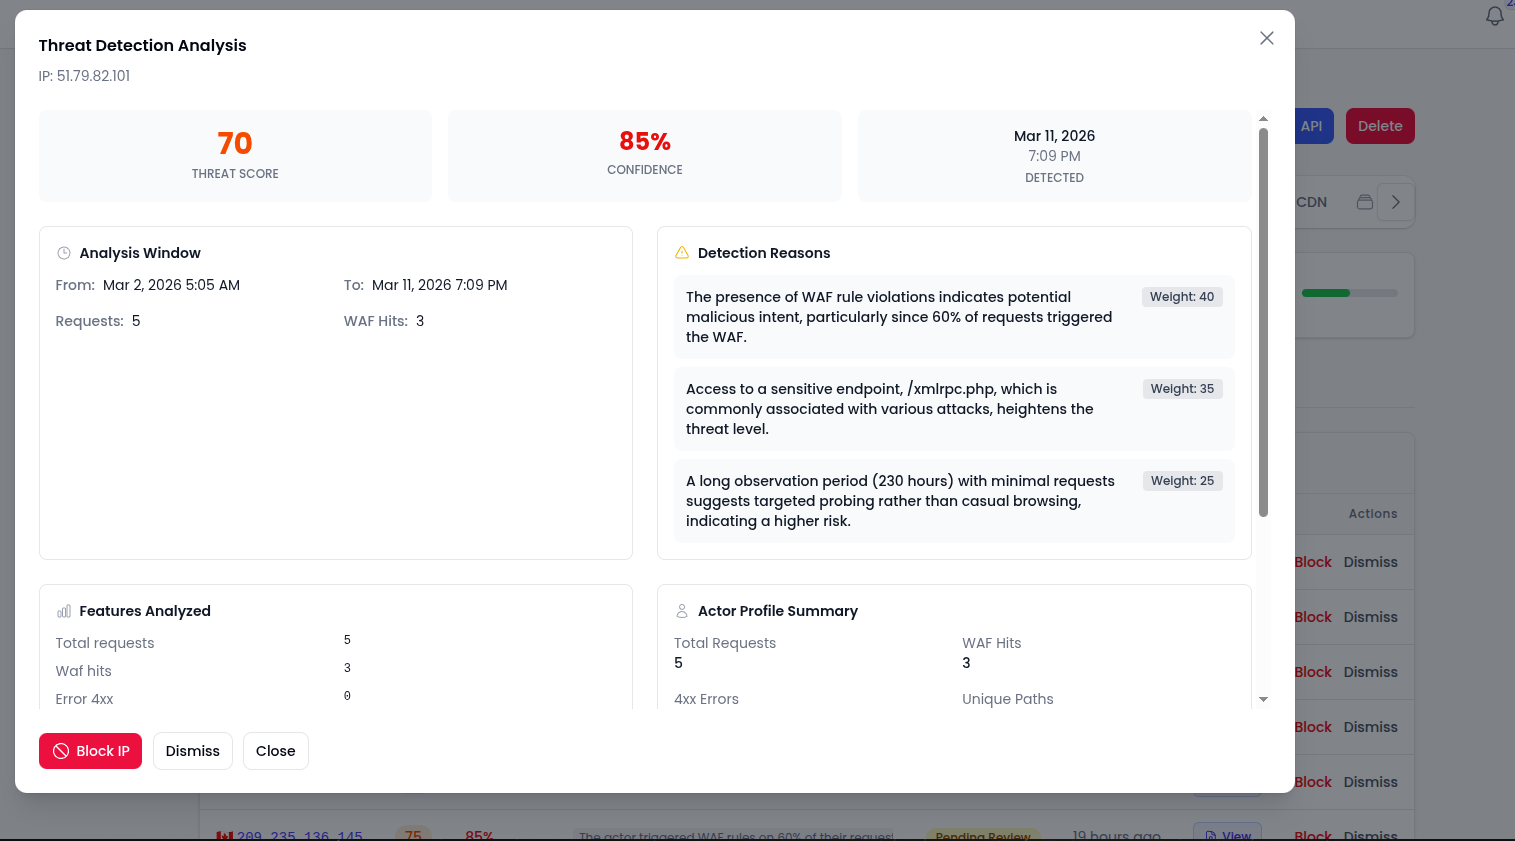Screen dimensions: 1515x841
Task: Click the storage icon next to CDN
Action: 1364,202
